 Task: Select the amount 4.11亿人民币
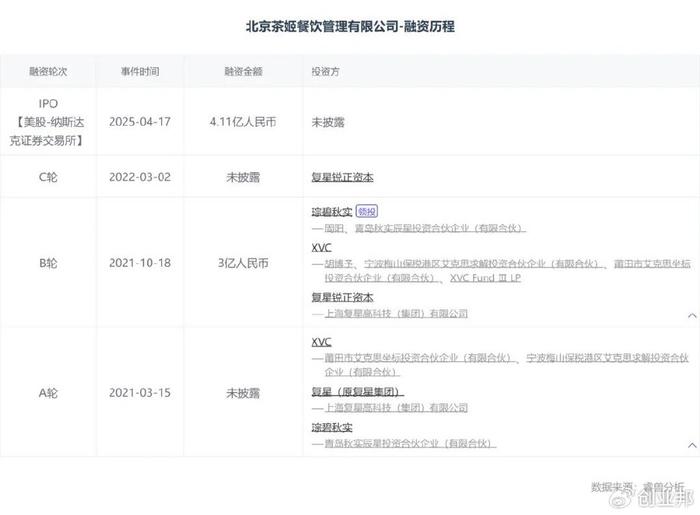[x=243, y=122]
